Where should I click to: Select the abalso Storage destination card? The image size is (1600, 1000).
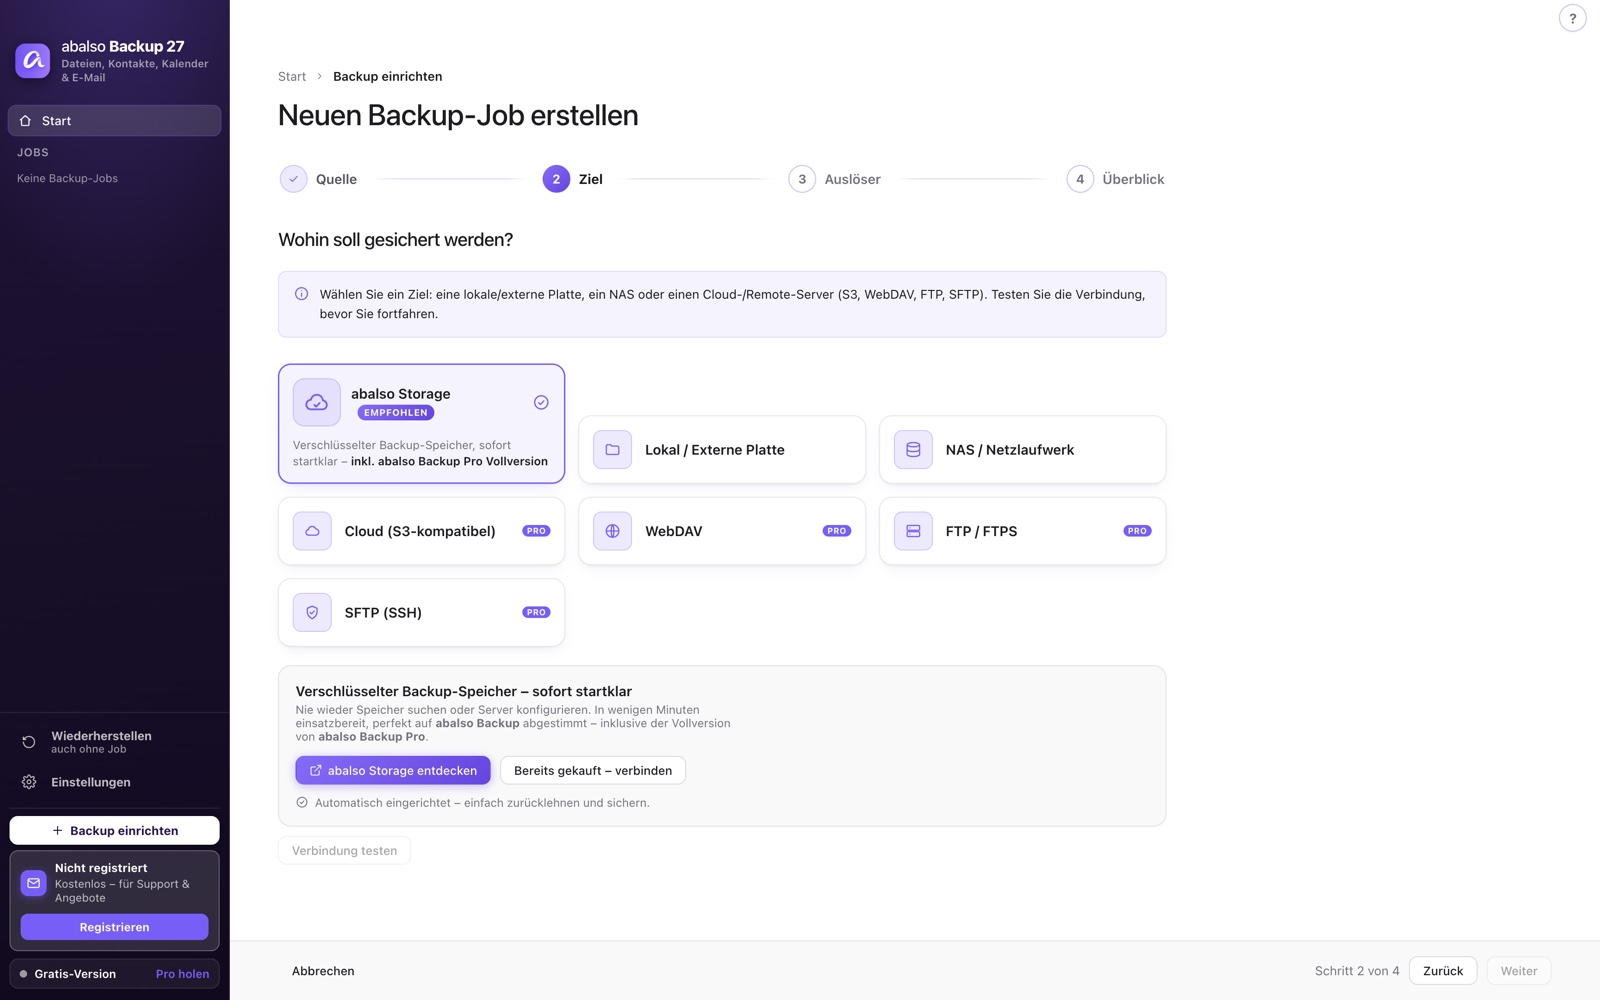pos(421,424)
